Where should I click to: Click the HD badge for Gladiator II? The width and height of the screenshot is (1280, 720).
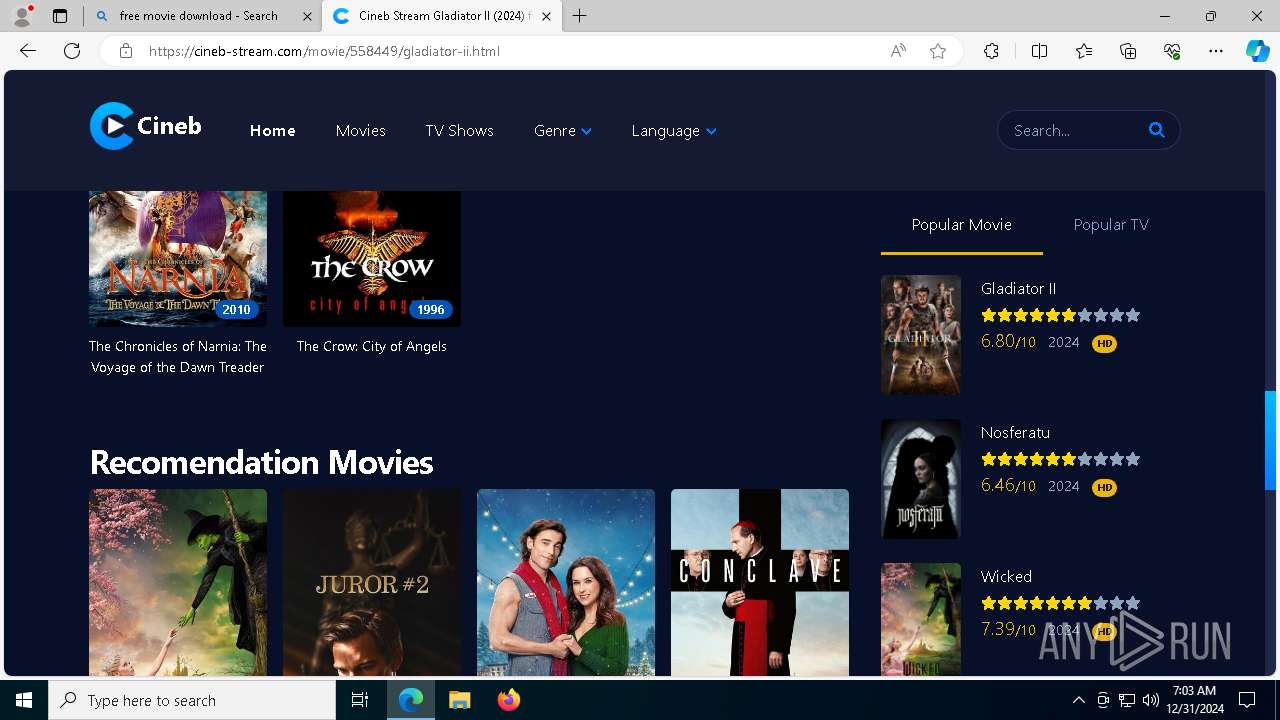click(1104, 343)
